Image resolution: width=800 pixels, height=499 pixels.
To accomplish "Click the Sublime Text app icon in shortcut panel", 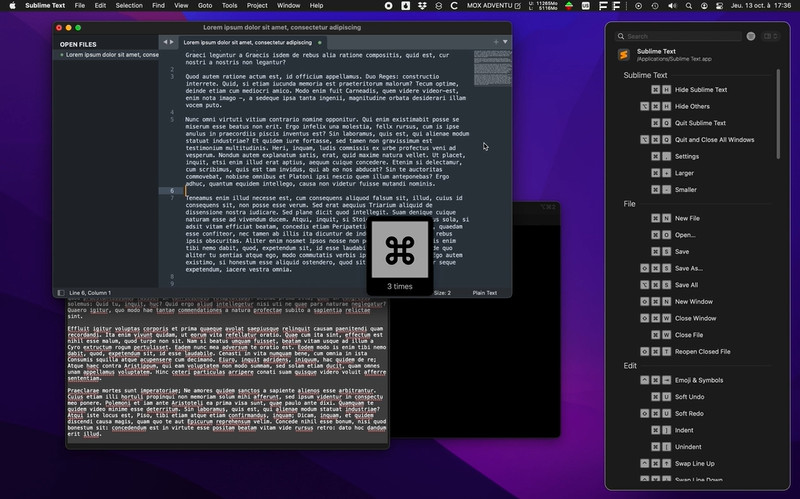I will 623,55.
